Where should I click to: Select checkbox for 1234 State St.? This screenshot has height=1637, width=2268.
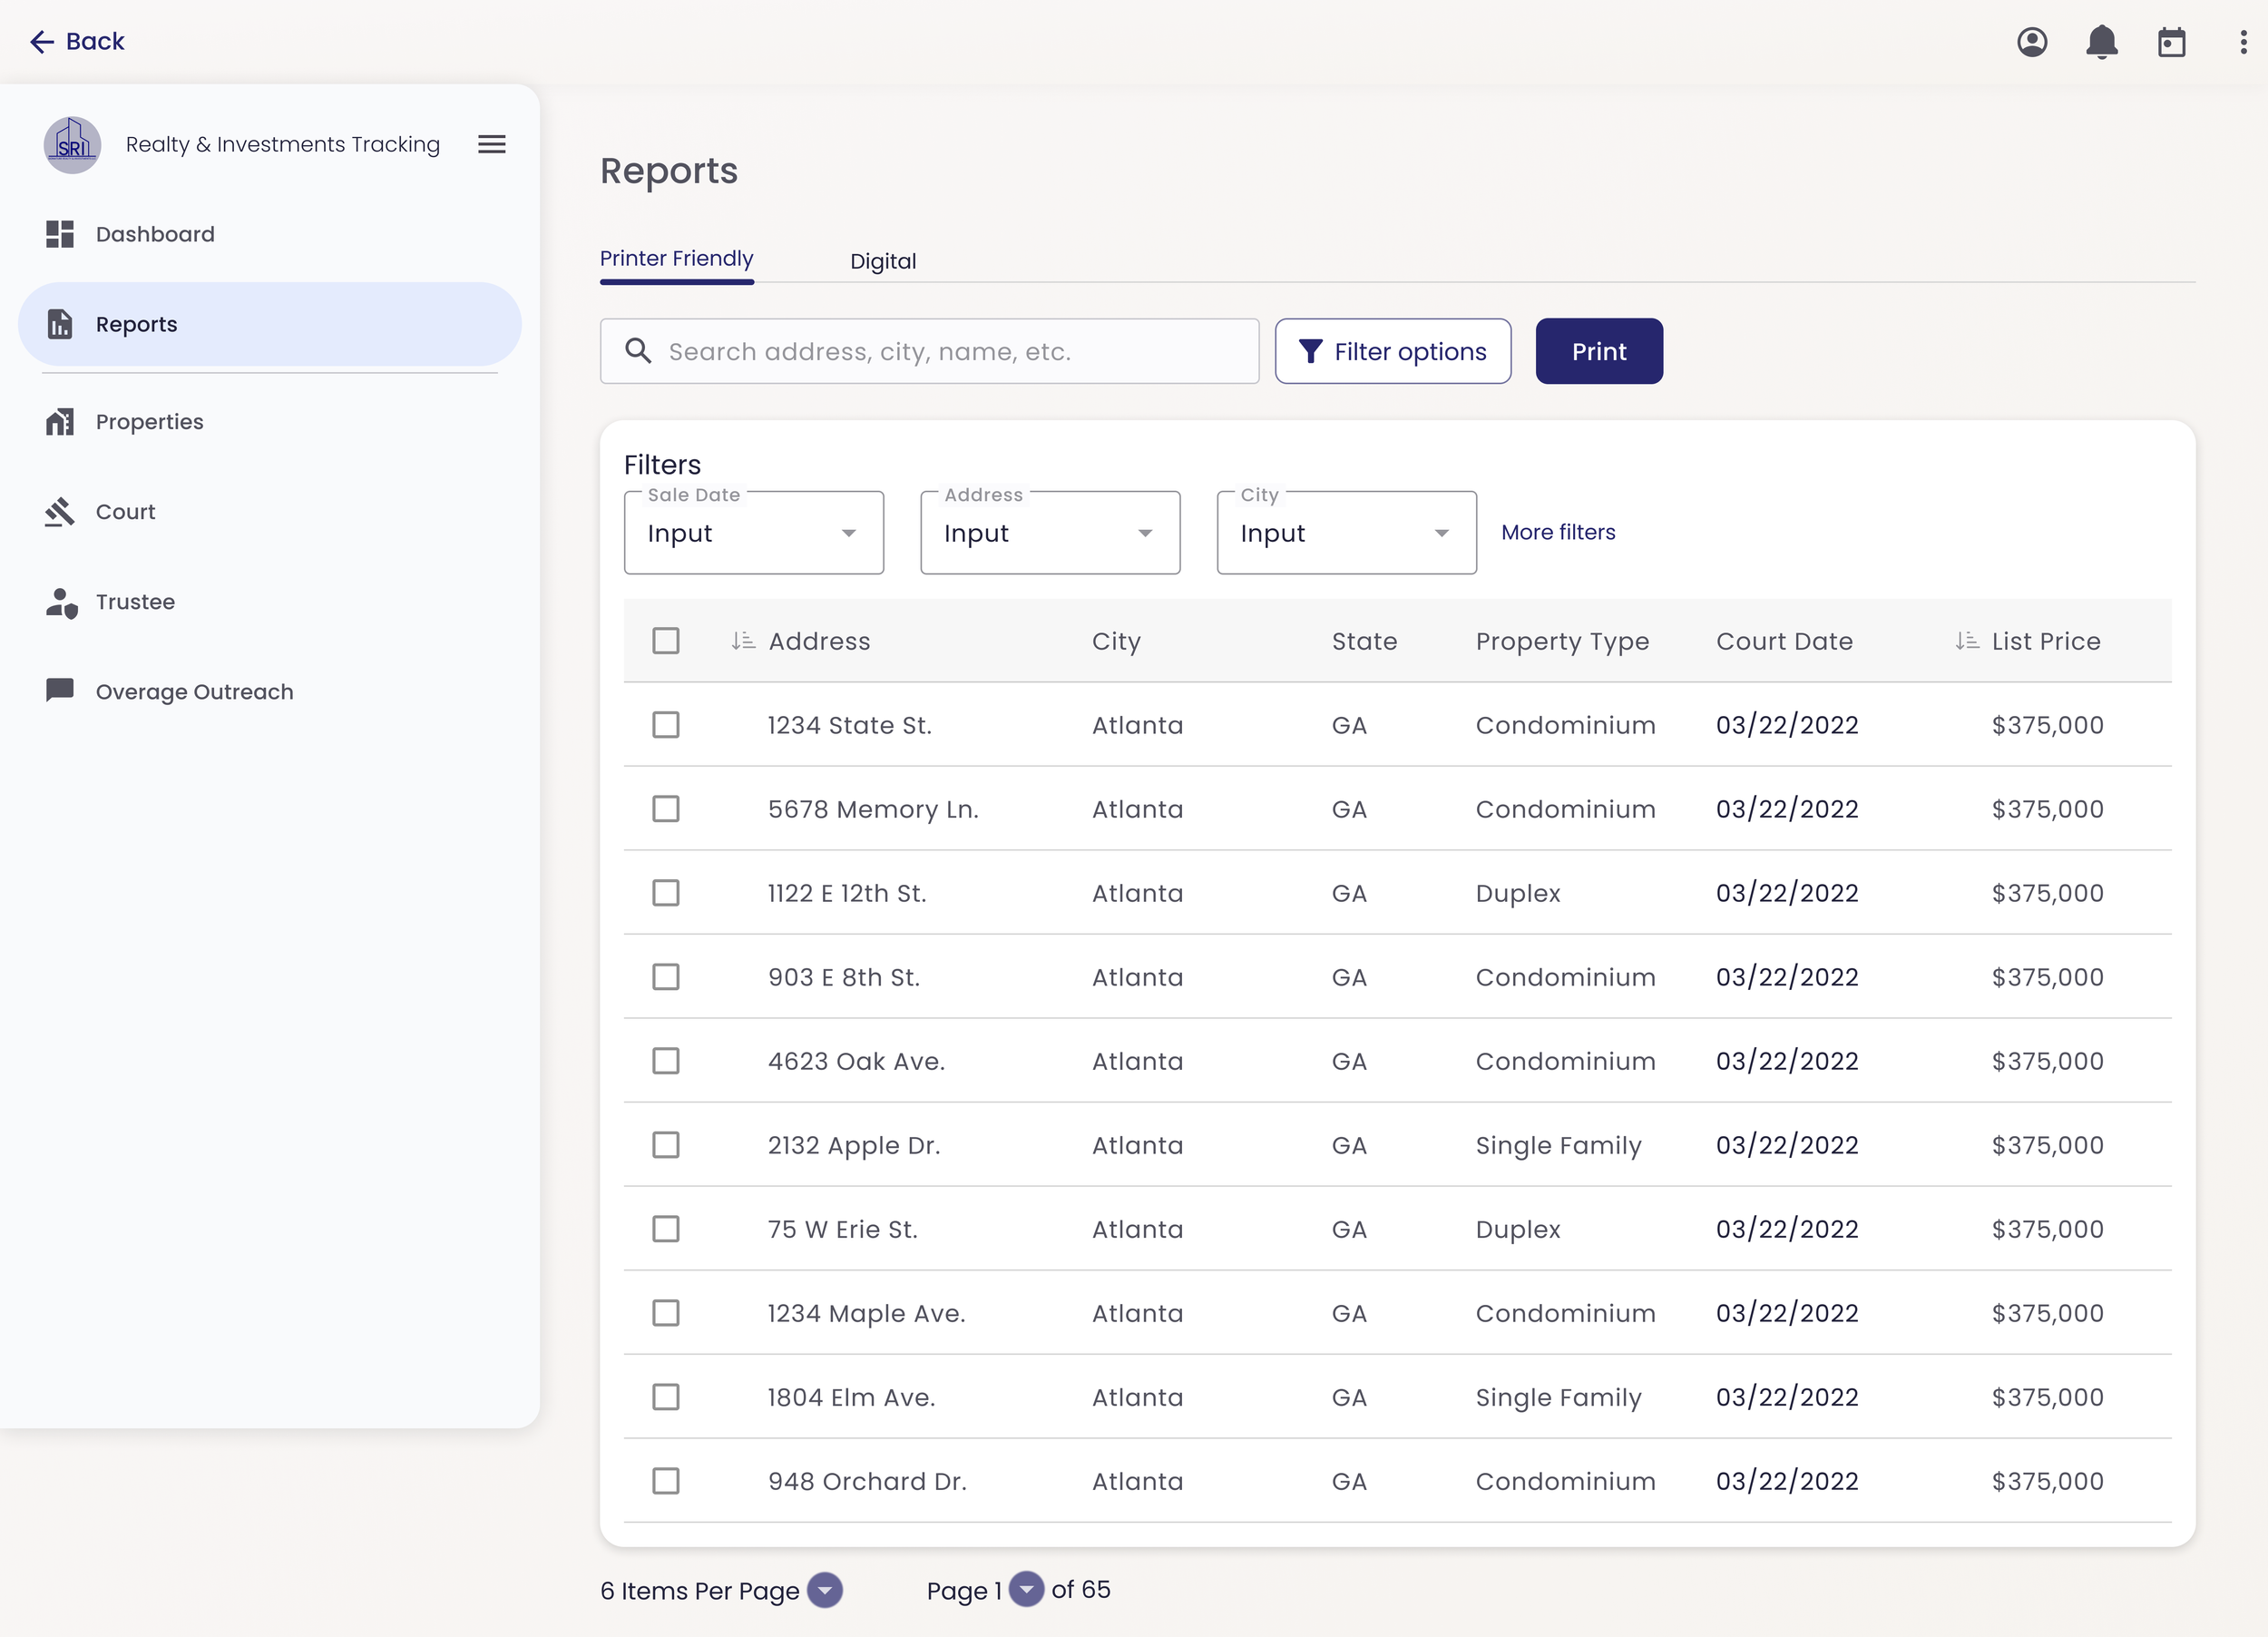point(666,725)
